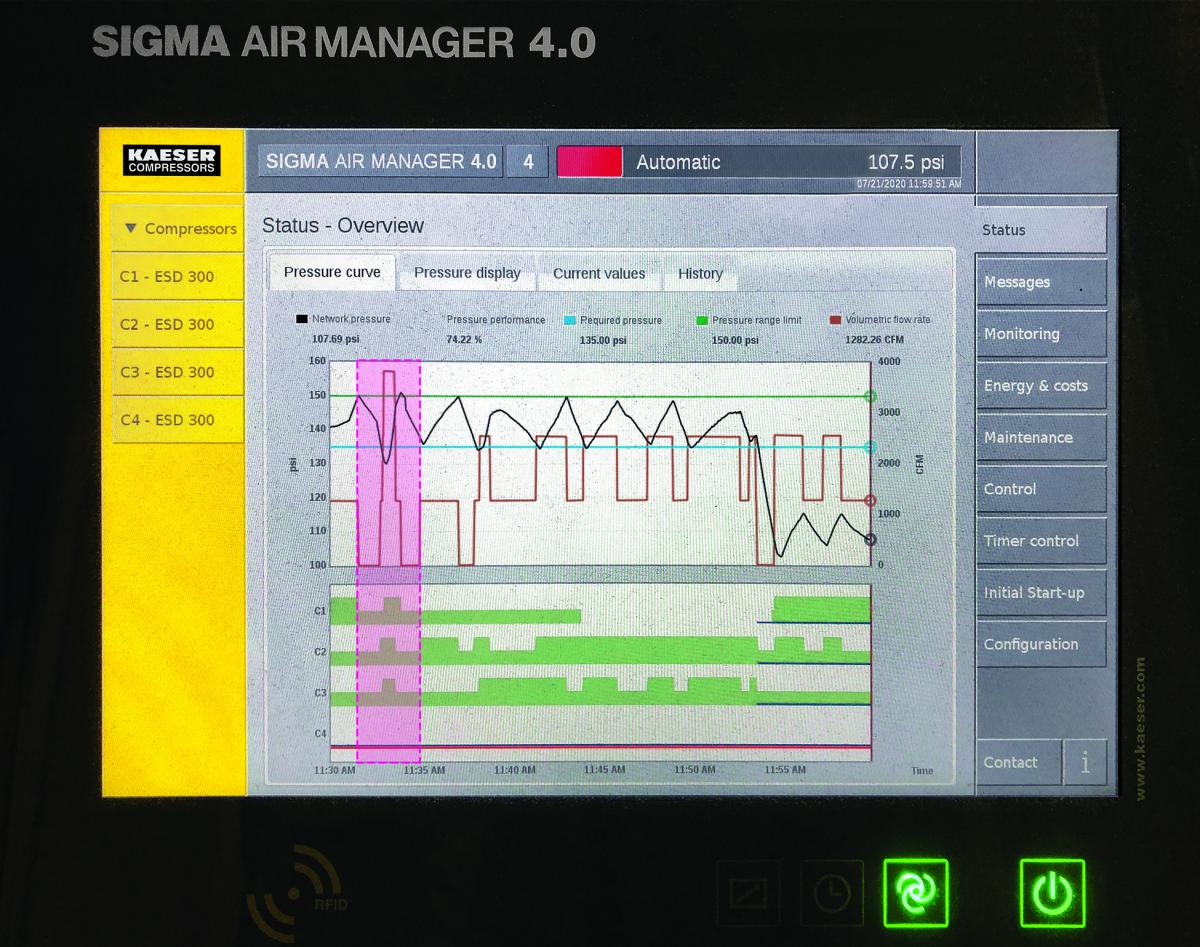
Task: Open the History tab
Action: (x=700, y=273)
